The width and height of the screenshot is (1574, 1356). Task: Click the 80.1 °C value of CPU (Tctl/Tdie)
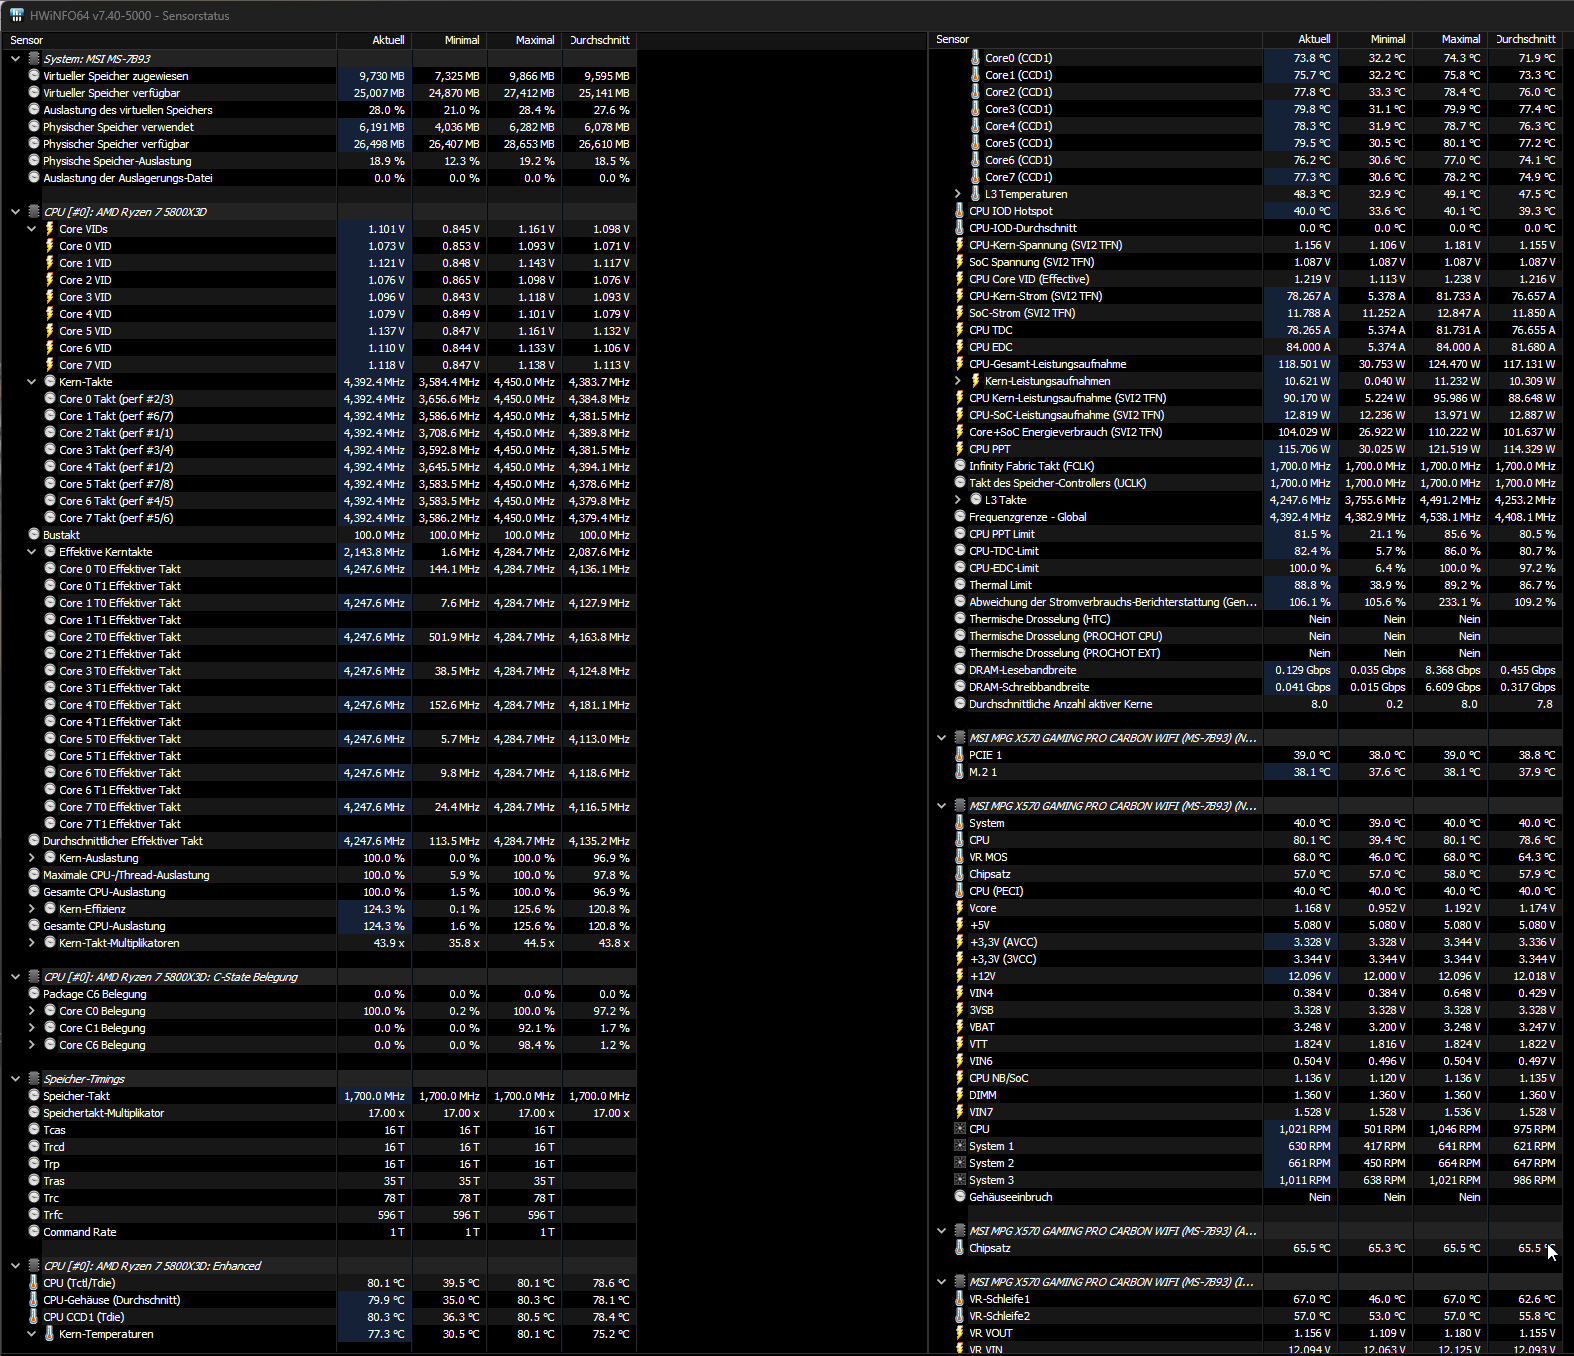click(x=385, y=1283)
